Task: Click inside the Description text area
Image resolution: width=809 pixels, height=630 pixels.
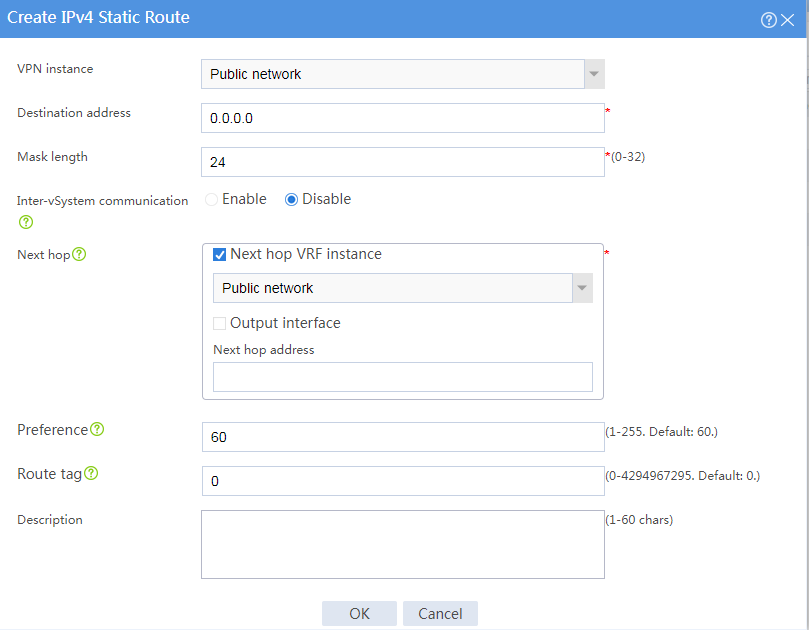Action: click(x=403, y=544)
